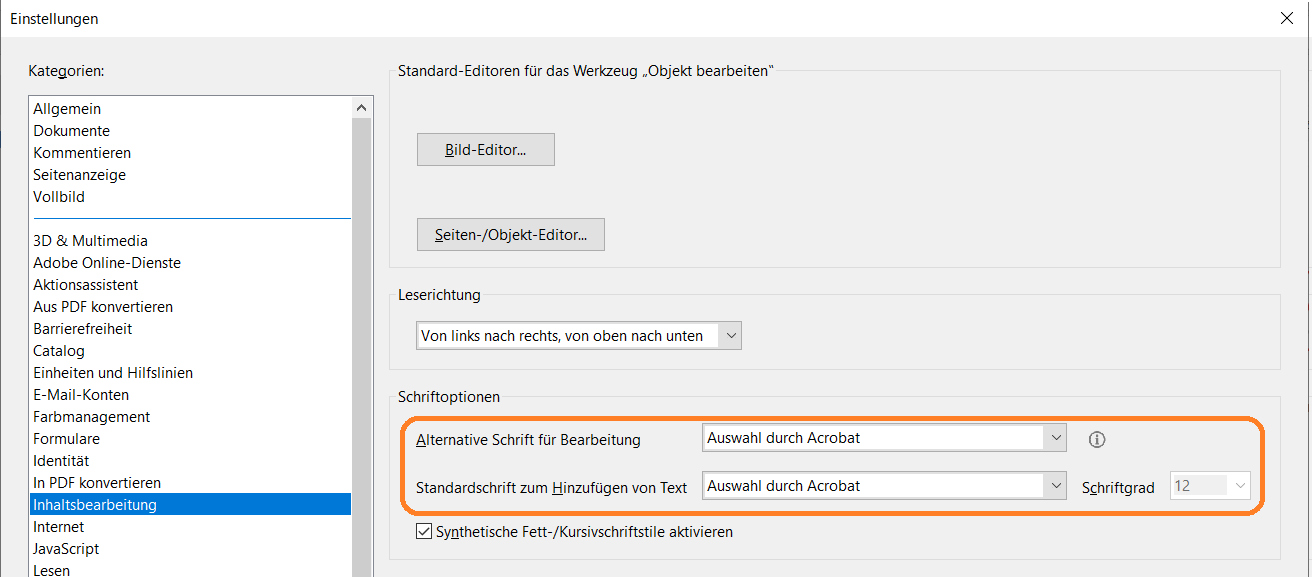
Task: Click the Seiten-/Objekt-Editor button
Action: tap(510, 234)
